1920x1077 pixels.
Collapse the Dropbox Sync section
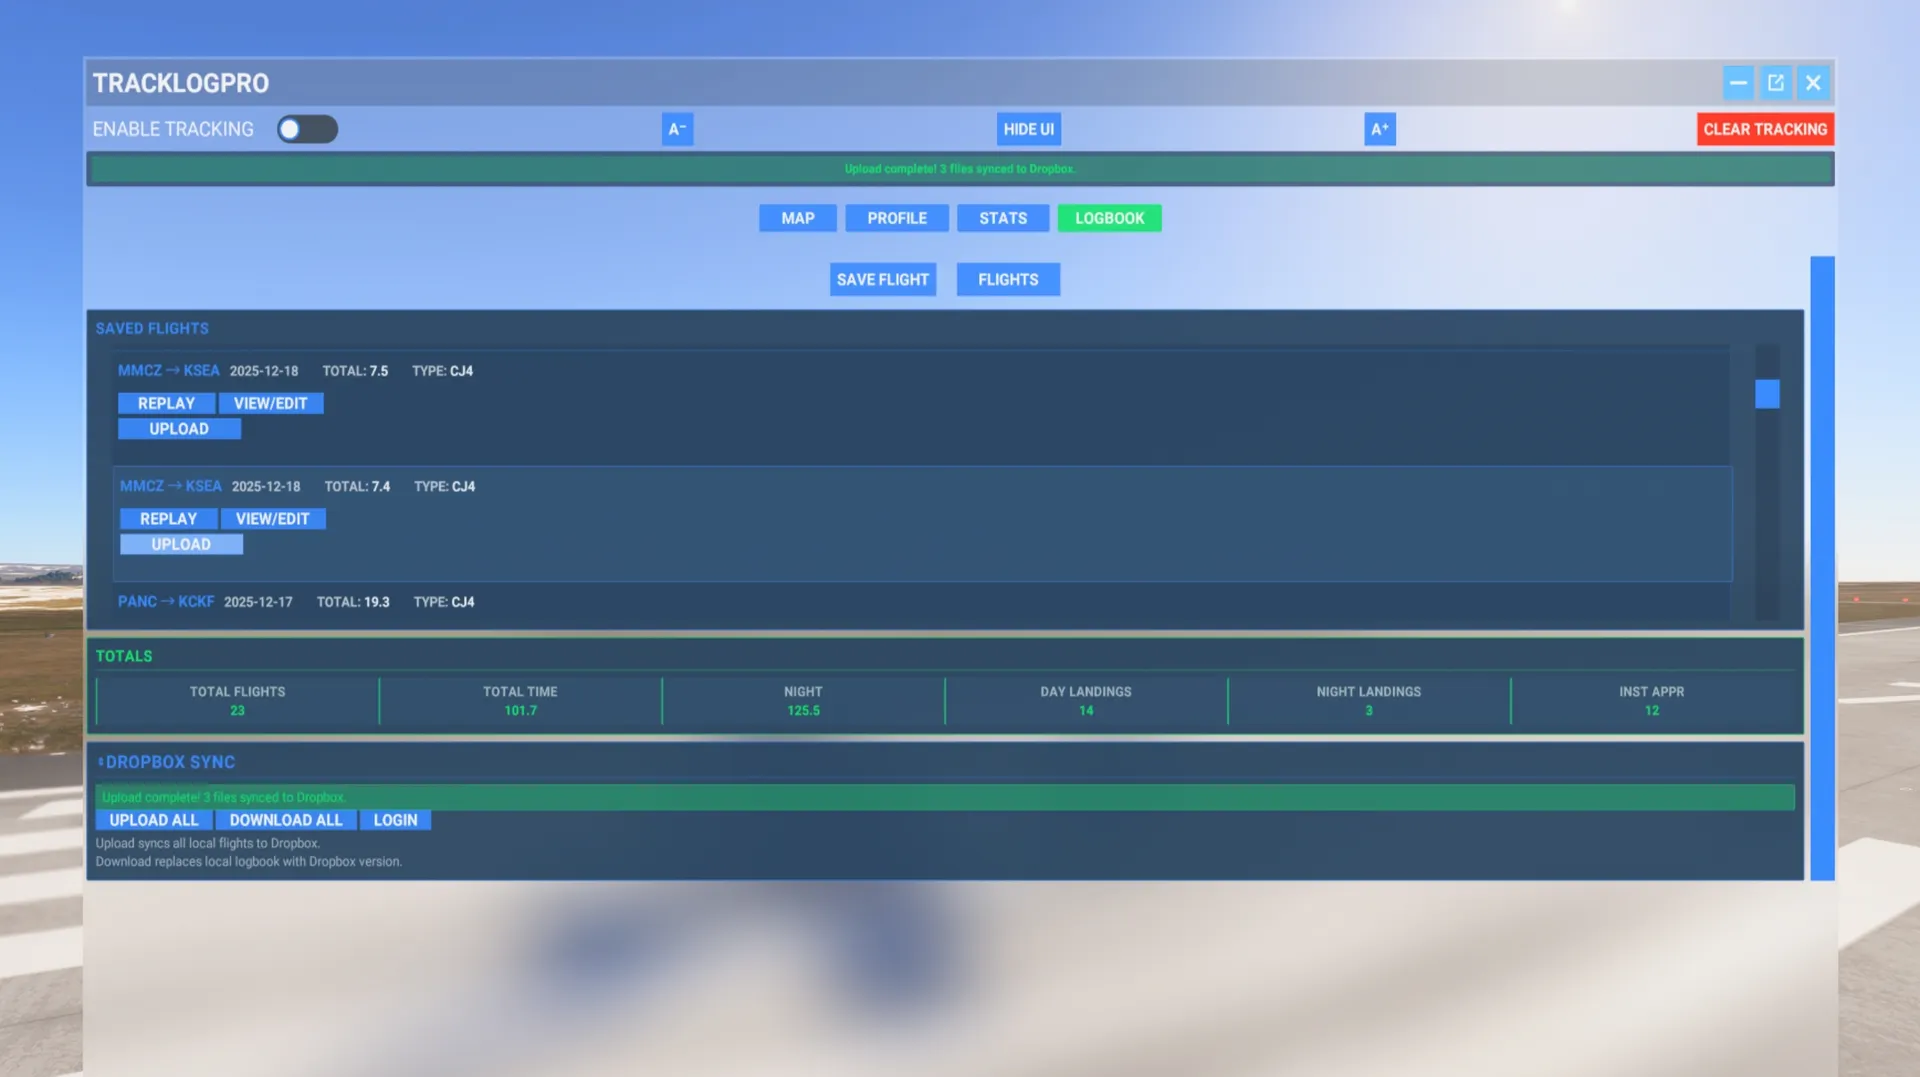[101, 762]
